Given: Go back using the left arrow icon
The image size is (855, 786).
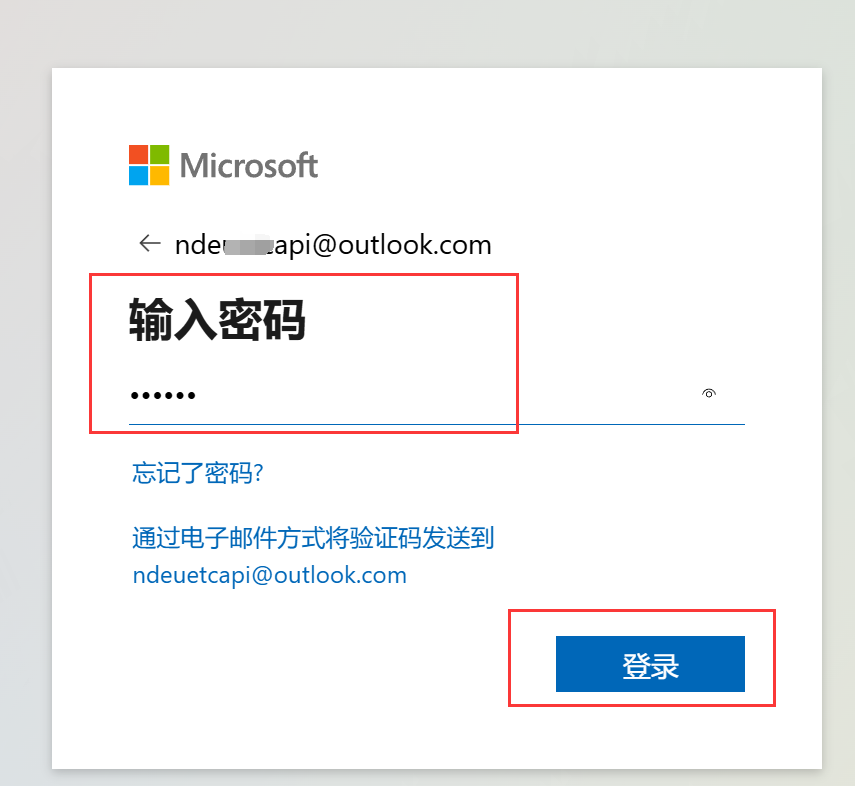Looking at the screenshot, I should [150, 243].
